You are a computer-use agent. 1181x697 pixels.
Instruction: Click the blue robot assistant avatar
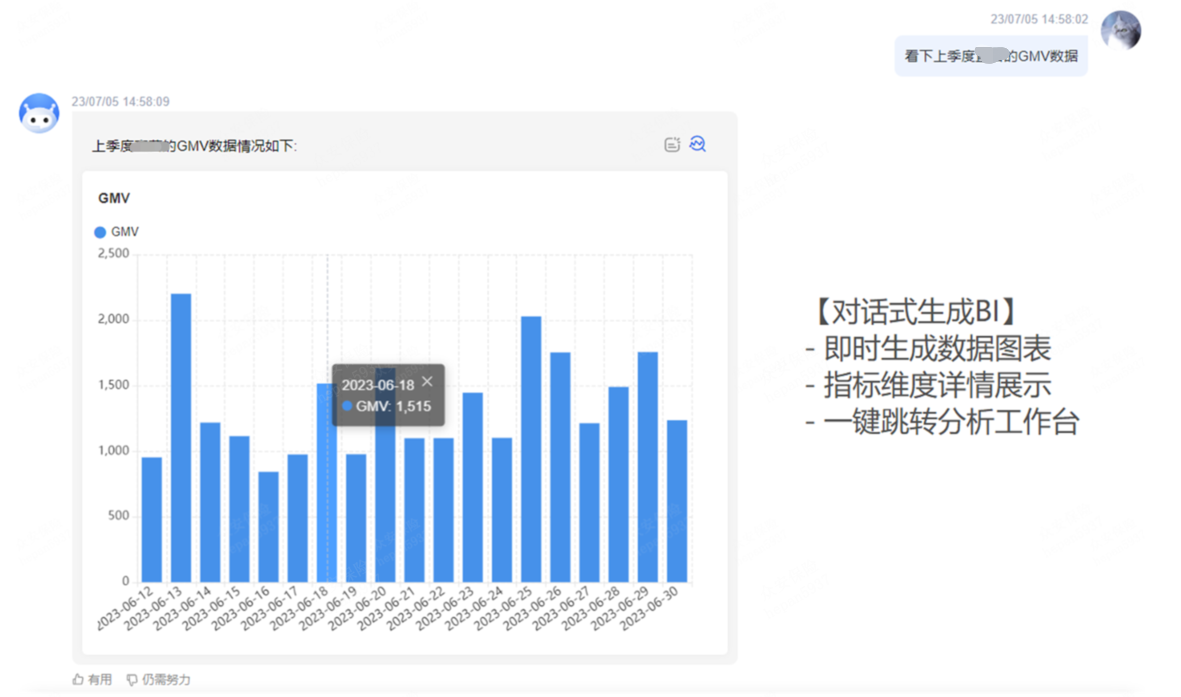39,113
